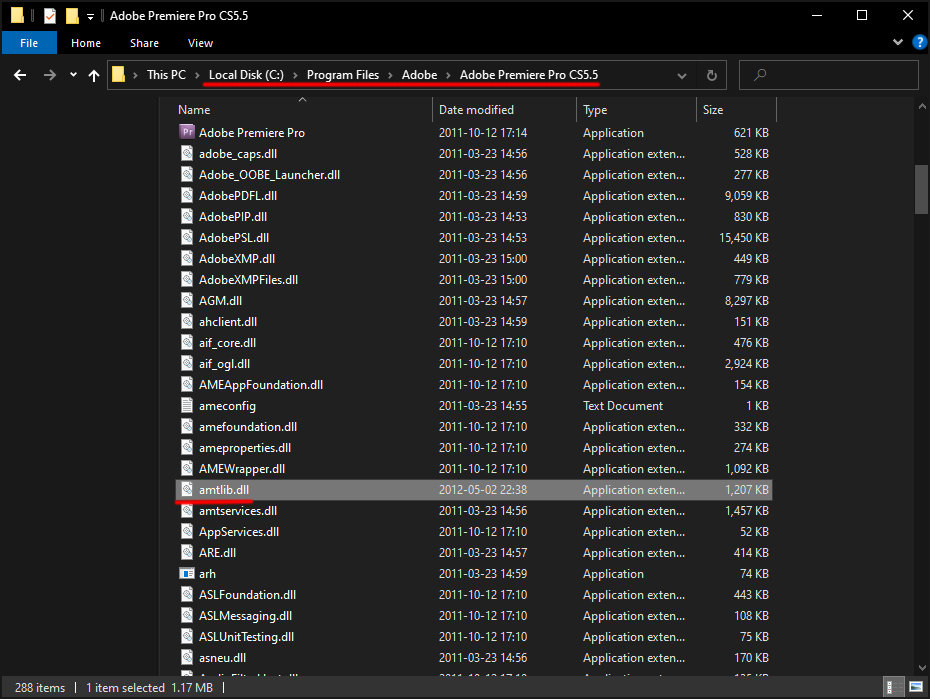Navigate to Local Disk (C:) breadcrumb
This screenshot has width=930, height=699.
pos(246,75)
